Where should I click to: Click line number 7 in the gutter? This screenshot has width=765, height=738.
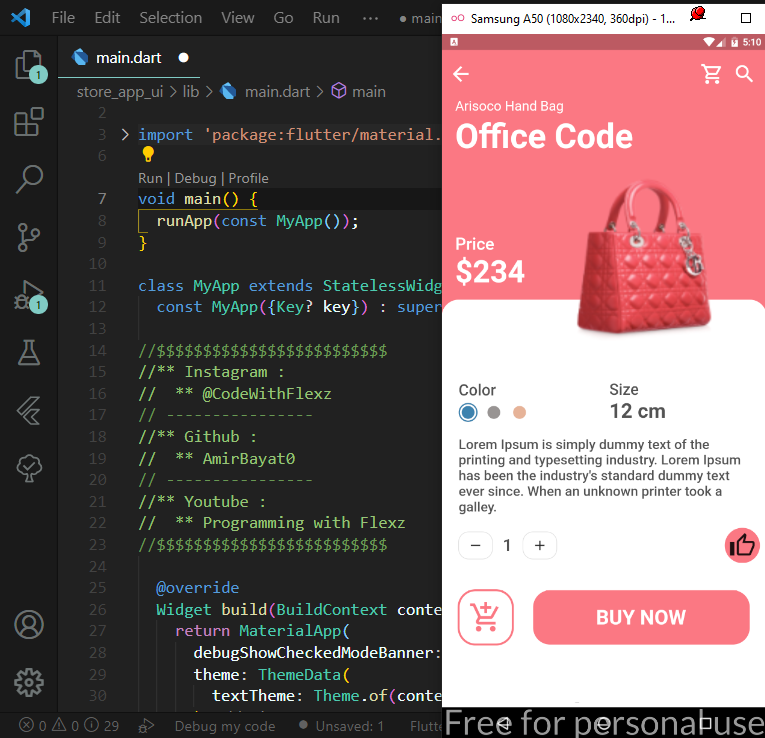click(x=101, y=199)
